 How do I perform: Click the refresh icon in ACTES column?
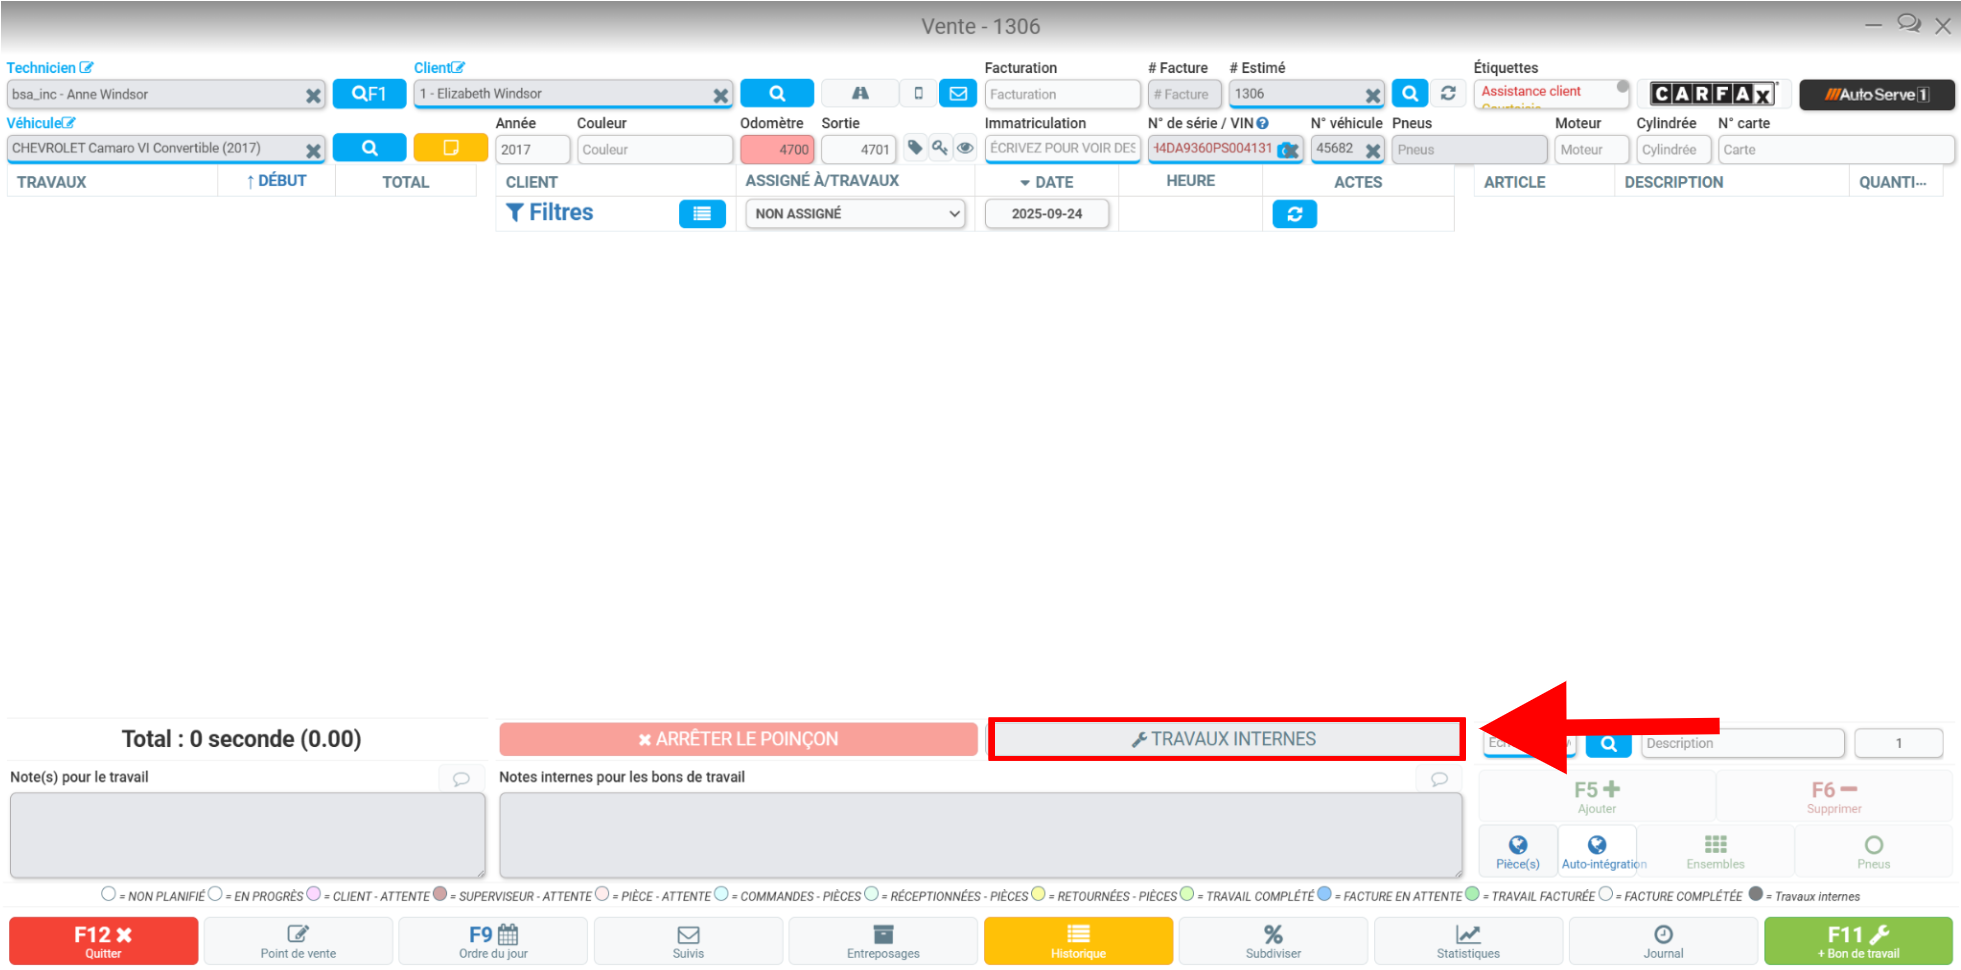[1295, 214]
